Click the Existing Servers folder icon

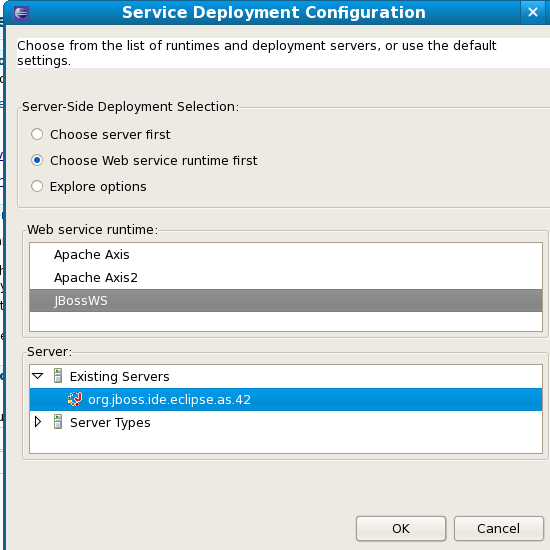pyautogui.click(x=58, y=376)
